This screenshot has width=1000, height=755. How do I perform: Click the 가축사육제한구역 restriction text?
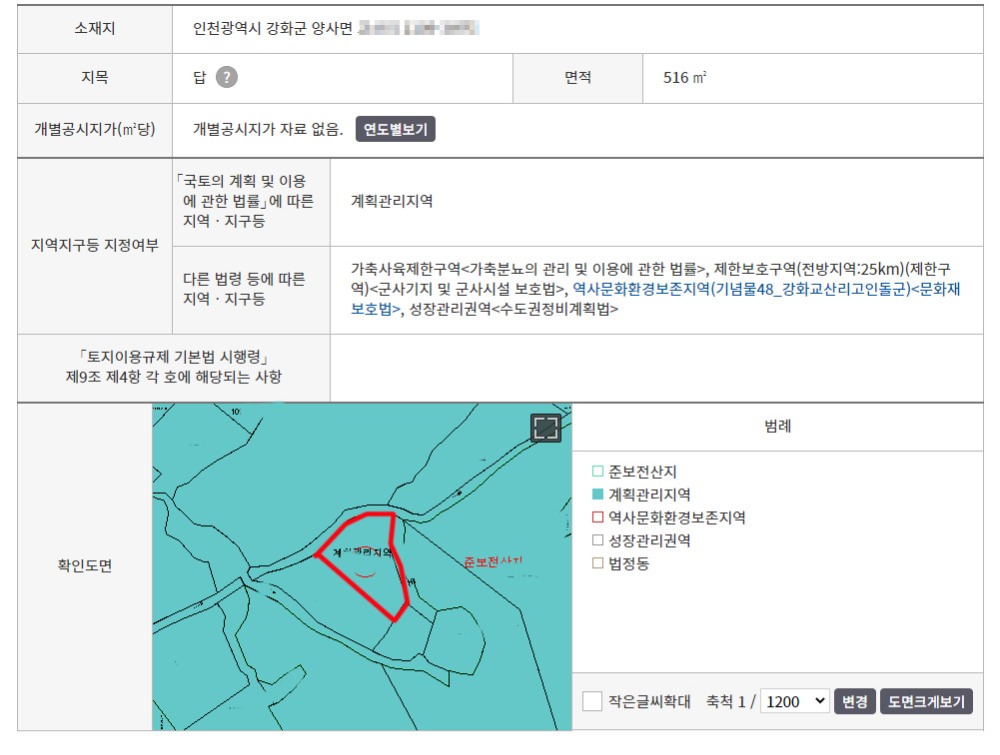coord(405,269)
